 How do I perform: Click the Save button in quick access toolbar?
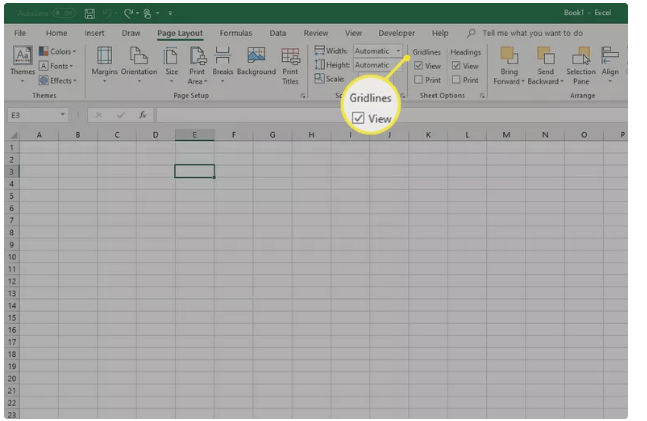(x=90, y=14)
